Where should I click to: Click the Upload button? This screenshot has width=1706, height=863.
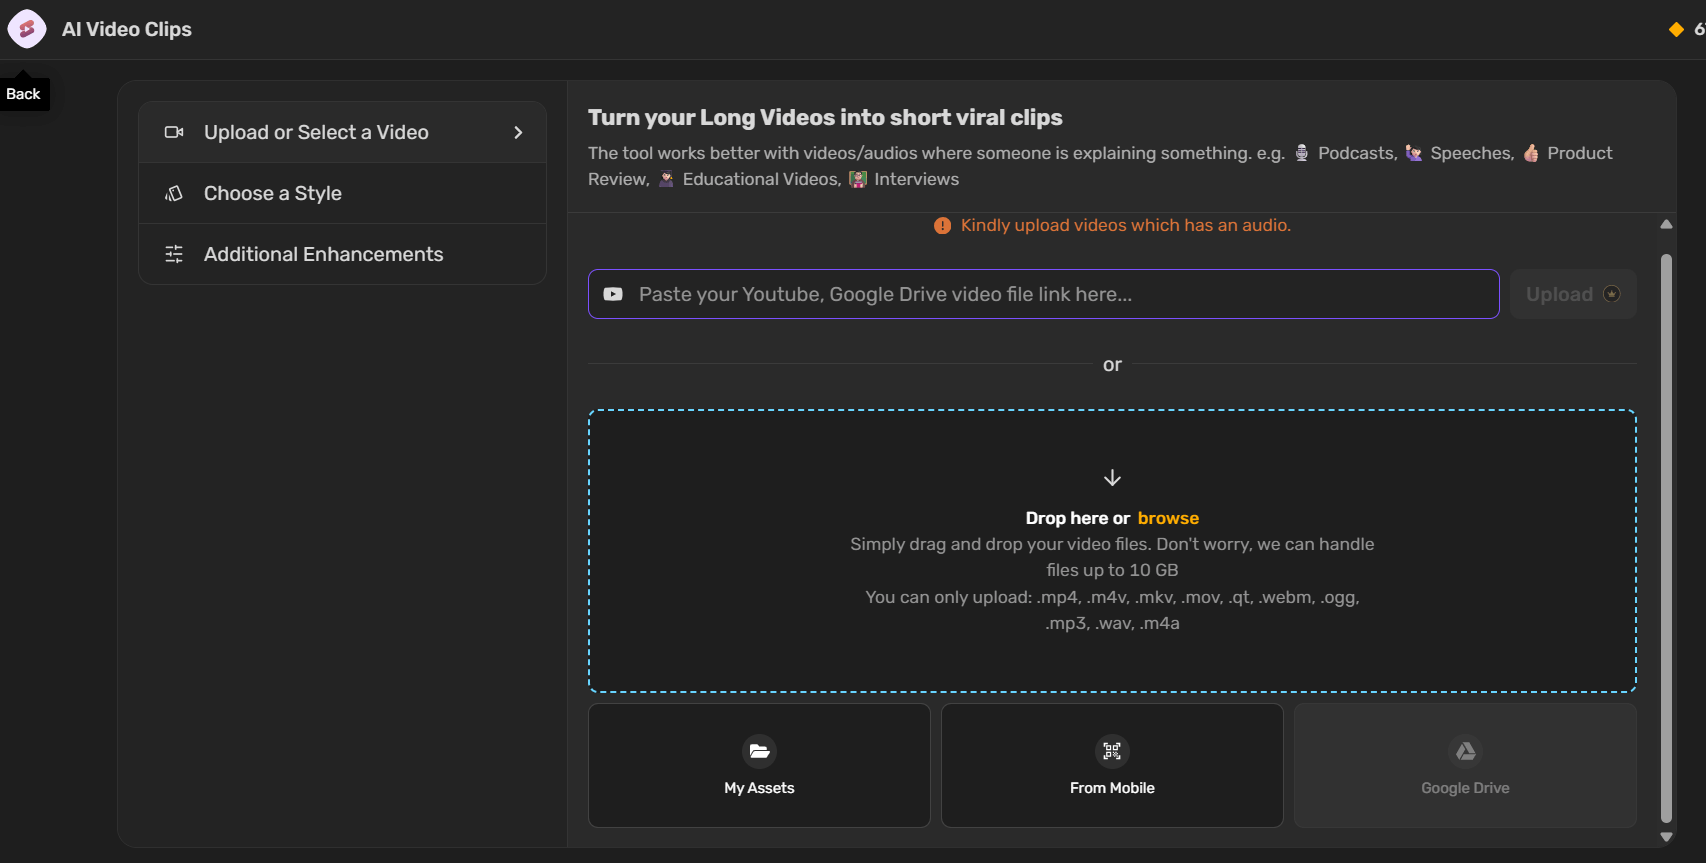tap(1573, 294)
